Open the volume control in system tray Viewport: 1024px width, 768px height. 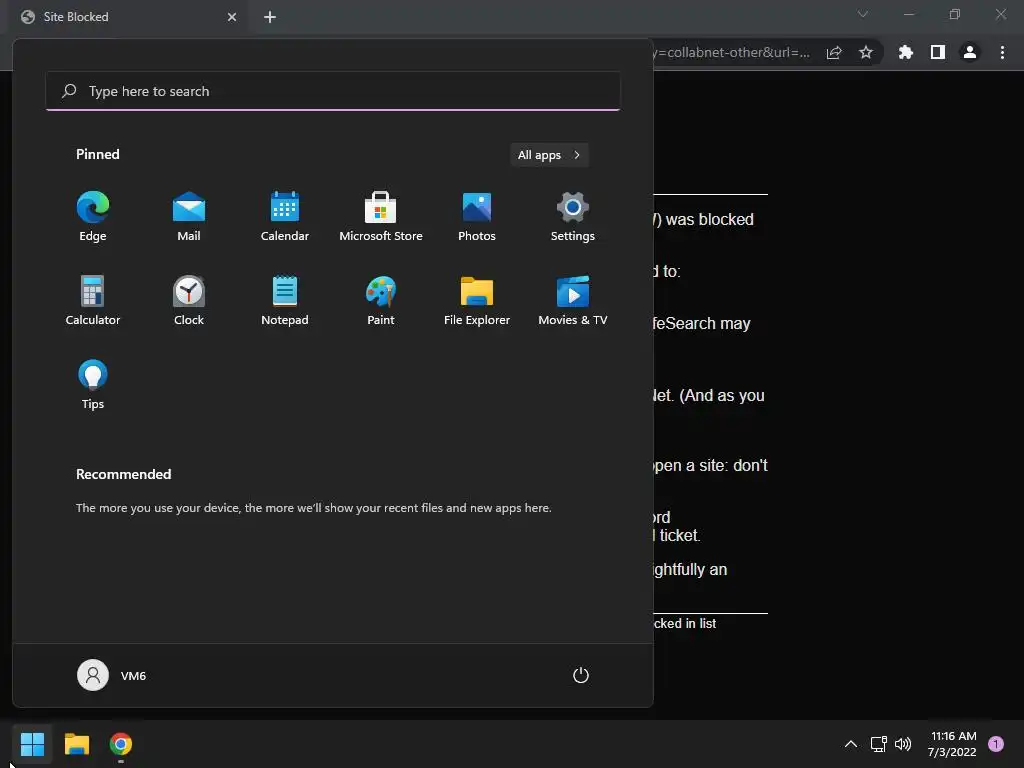[x=903, y=744]
